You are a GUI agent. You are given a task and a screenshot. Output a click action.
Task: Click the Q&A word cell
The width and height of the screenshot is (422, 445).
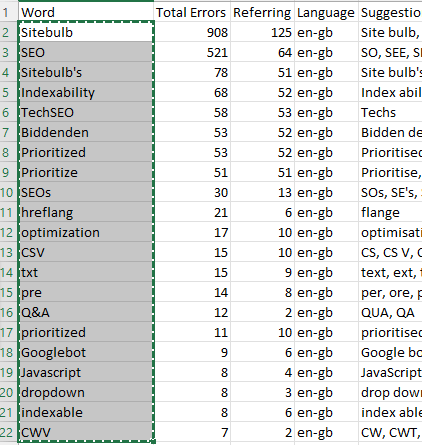click(x=86, y=312)
